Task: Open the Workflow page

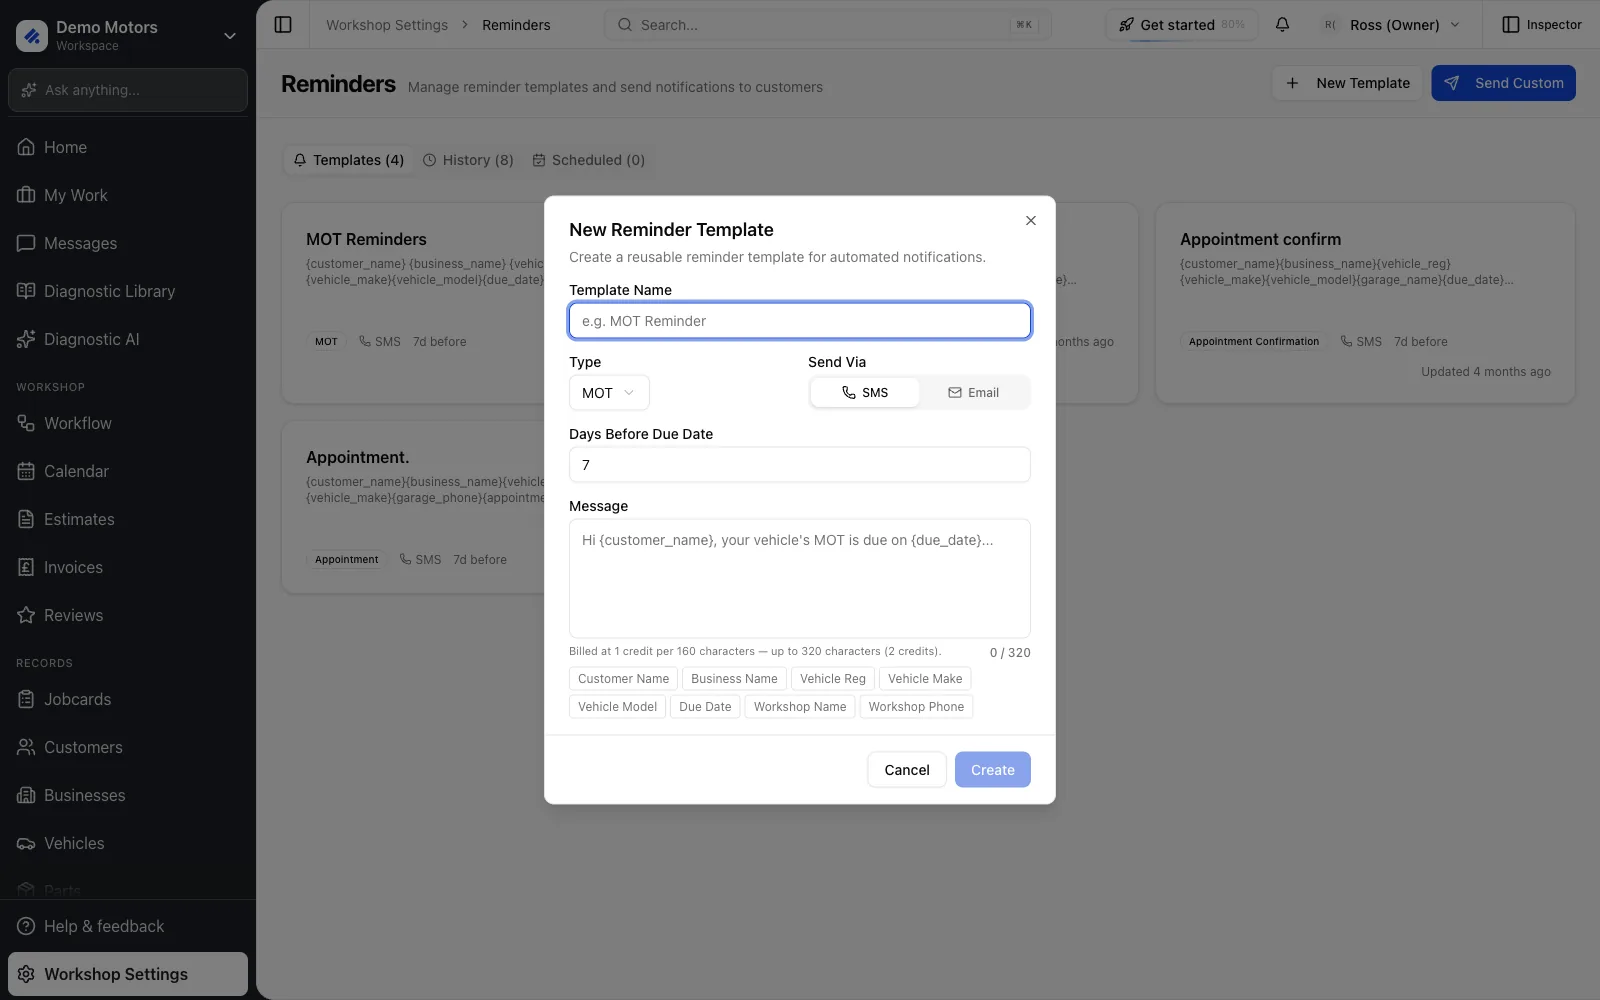Action: 128,423
